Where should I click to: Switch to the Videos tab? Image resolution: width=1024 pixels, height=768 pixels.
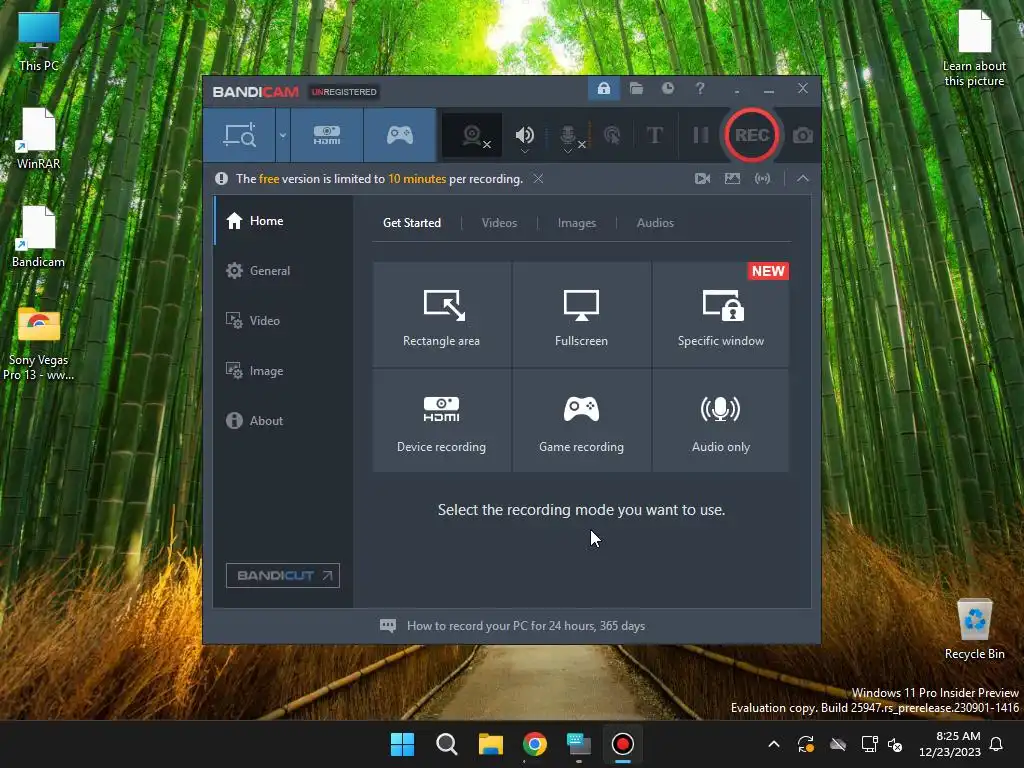[499, 223]
